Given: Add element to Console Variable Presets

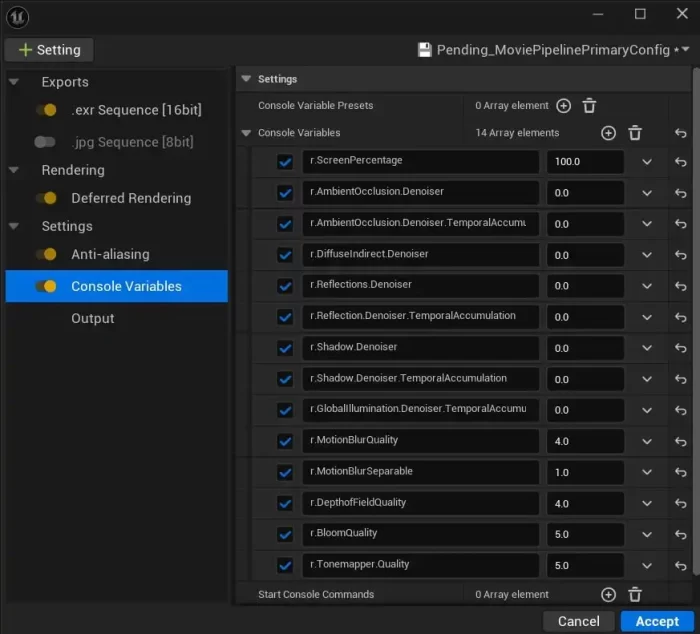Looking at the screenshot, I should 563,106.
